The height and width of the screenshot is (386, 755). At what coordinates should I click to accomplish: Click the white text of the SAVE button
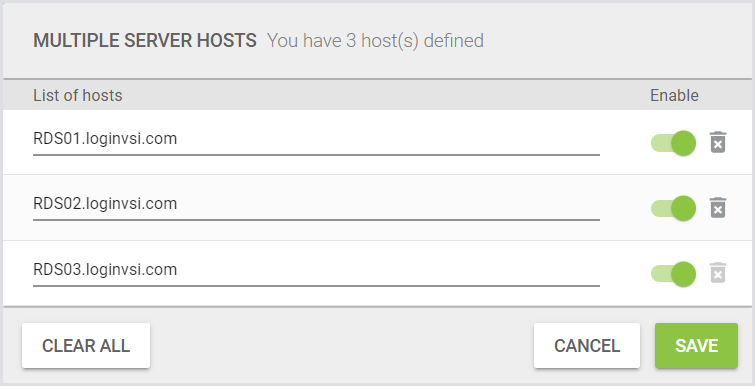[x=696, y=346]
